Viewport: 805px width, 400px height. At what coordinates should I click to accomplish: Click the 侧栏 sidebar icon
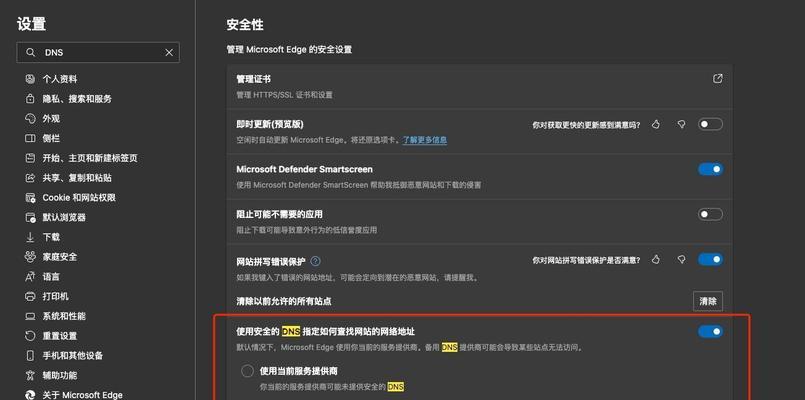[x=30, y=138]
